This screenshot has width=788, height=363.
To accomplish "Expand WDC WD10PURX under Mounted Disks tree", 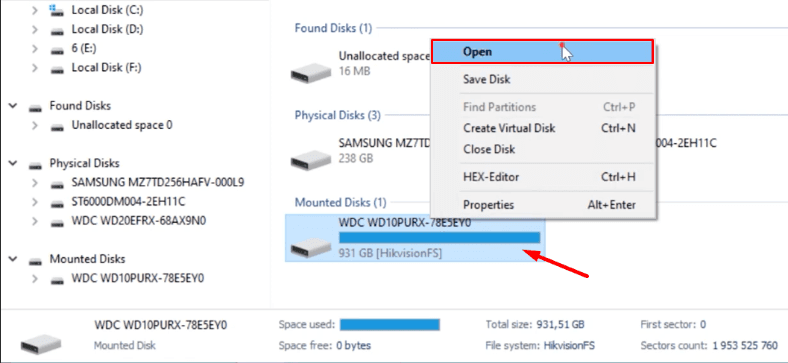I will pyautogui.click(x=35, y=279).
